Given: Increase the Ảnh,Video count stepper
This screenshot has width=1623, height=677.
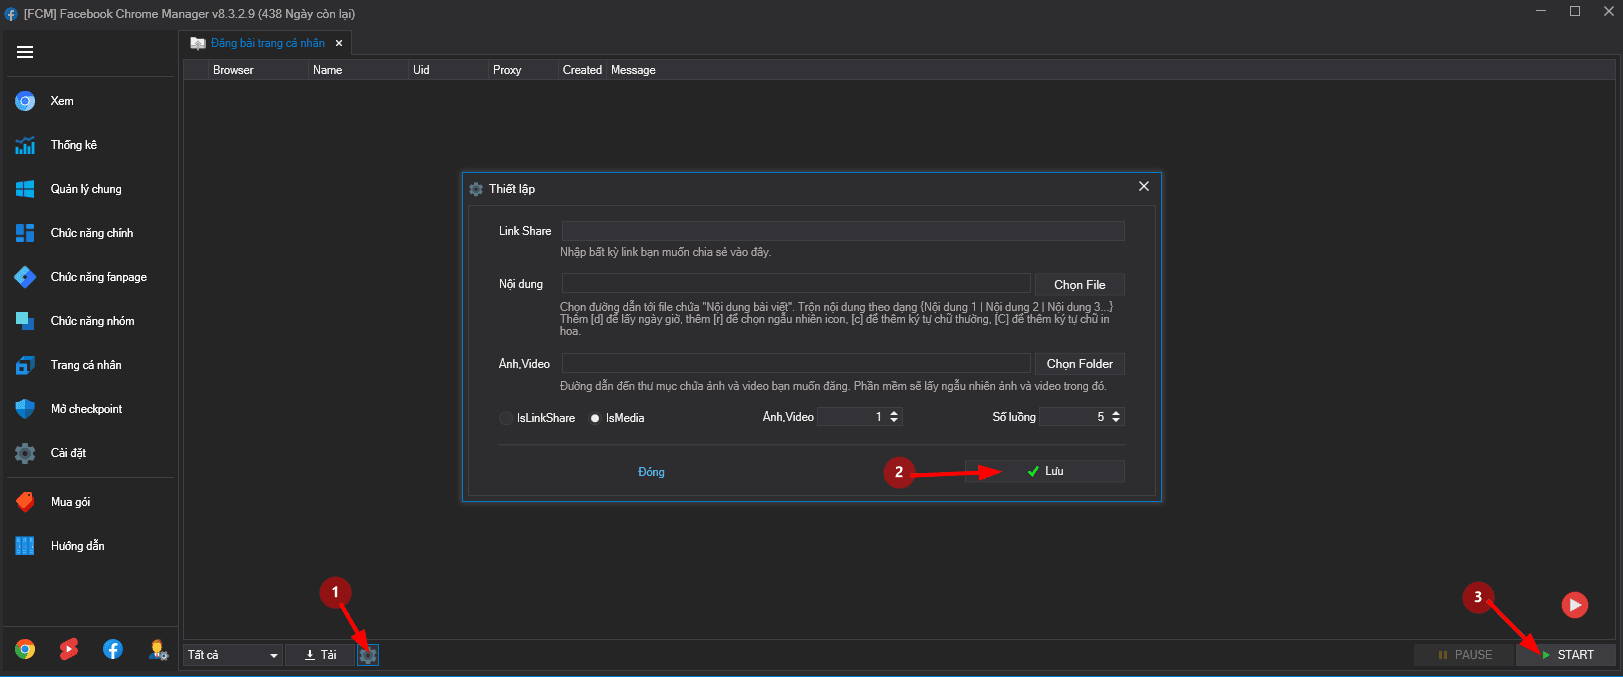Looking at the screenshot, I should [894, 413].
